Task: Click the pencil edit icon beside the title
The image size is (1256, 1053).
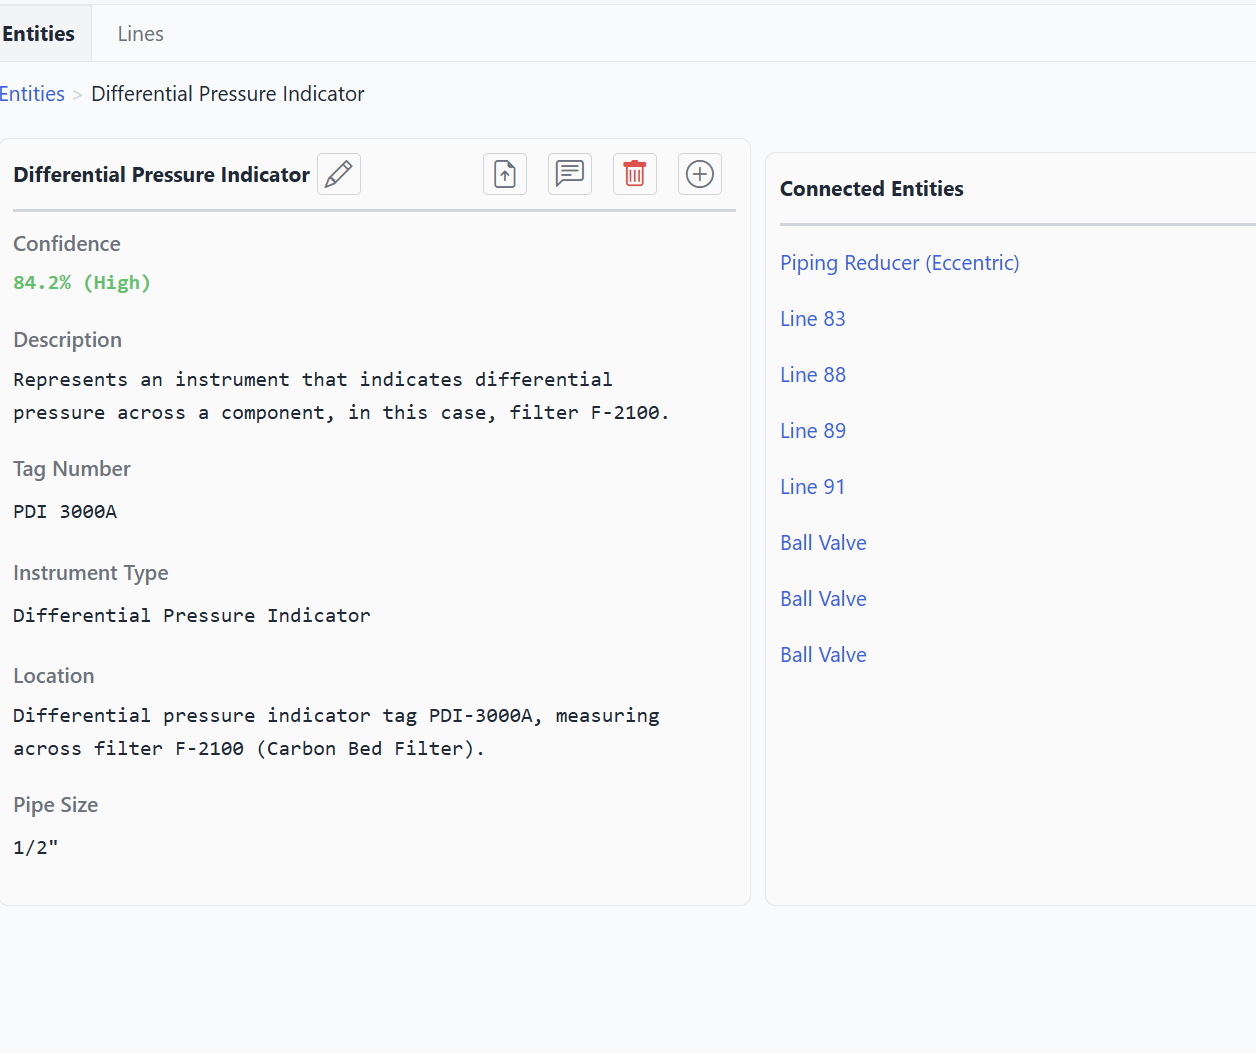Action: (x=339, y=174)
